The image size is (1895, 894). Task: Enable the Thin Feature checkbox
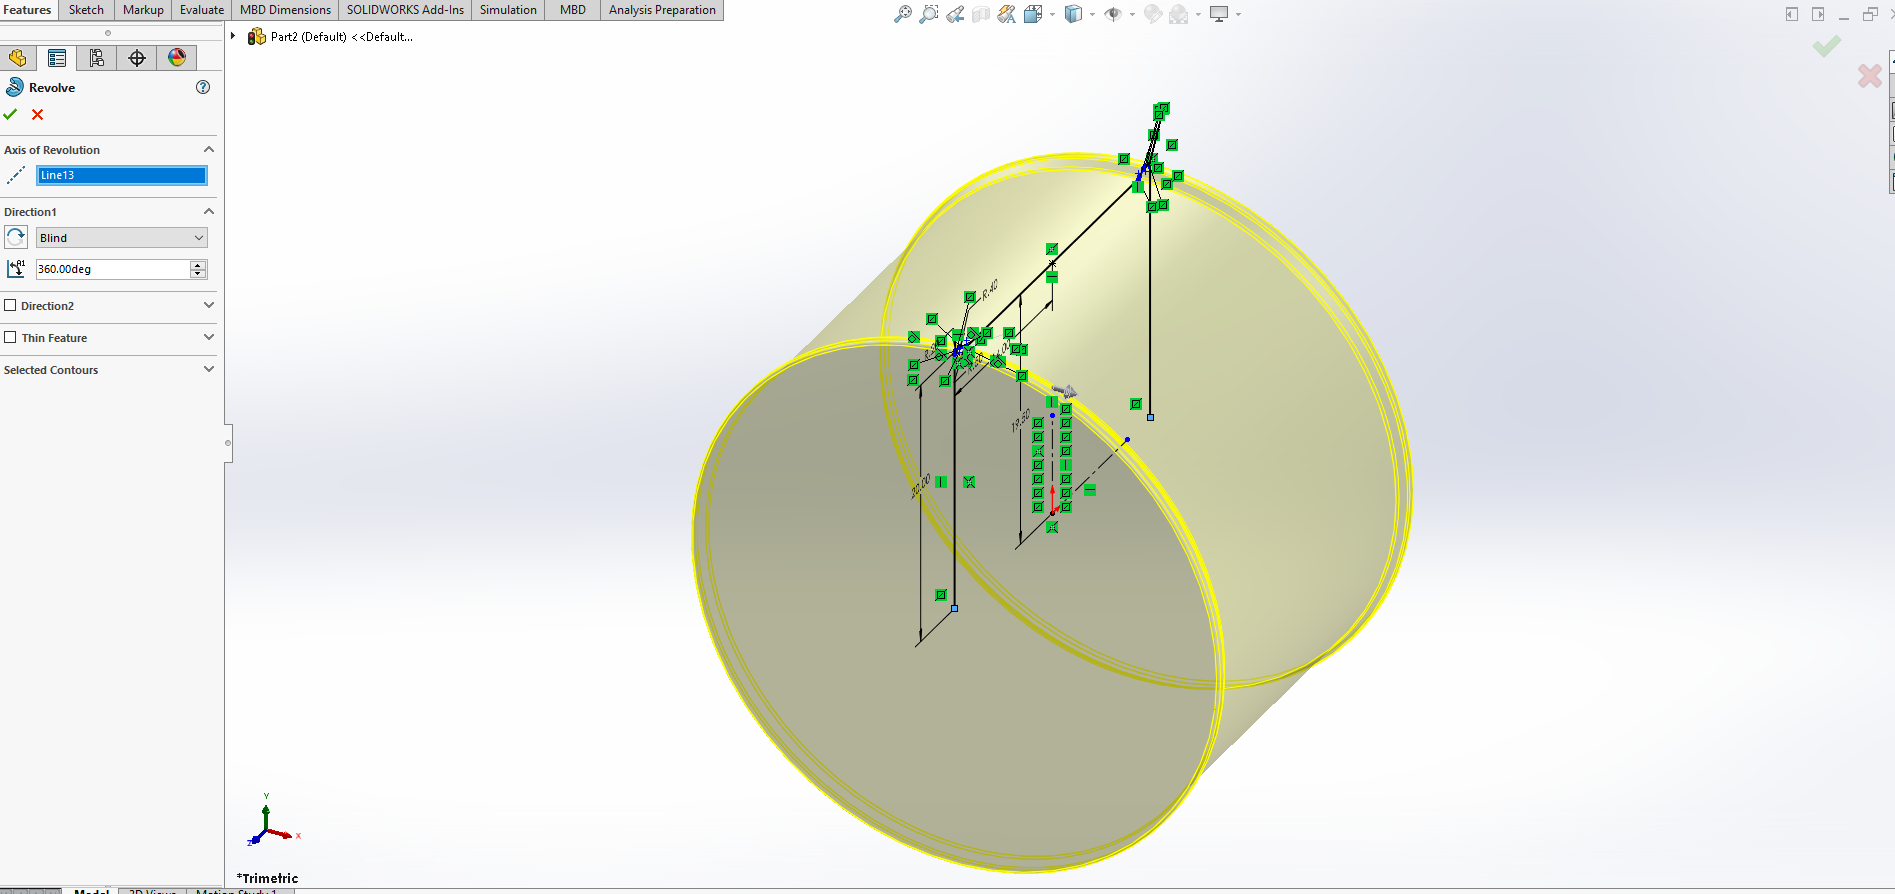[10, 337]
